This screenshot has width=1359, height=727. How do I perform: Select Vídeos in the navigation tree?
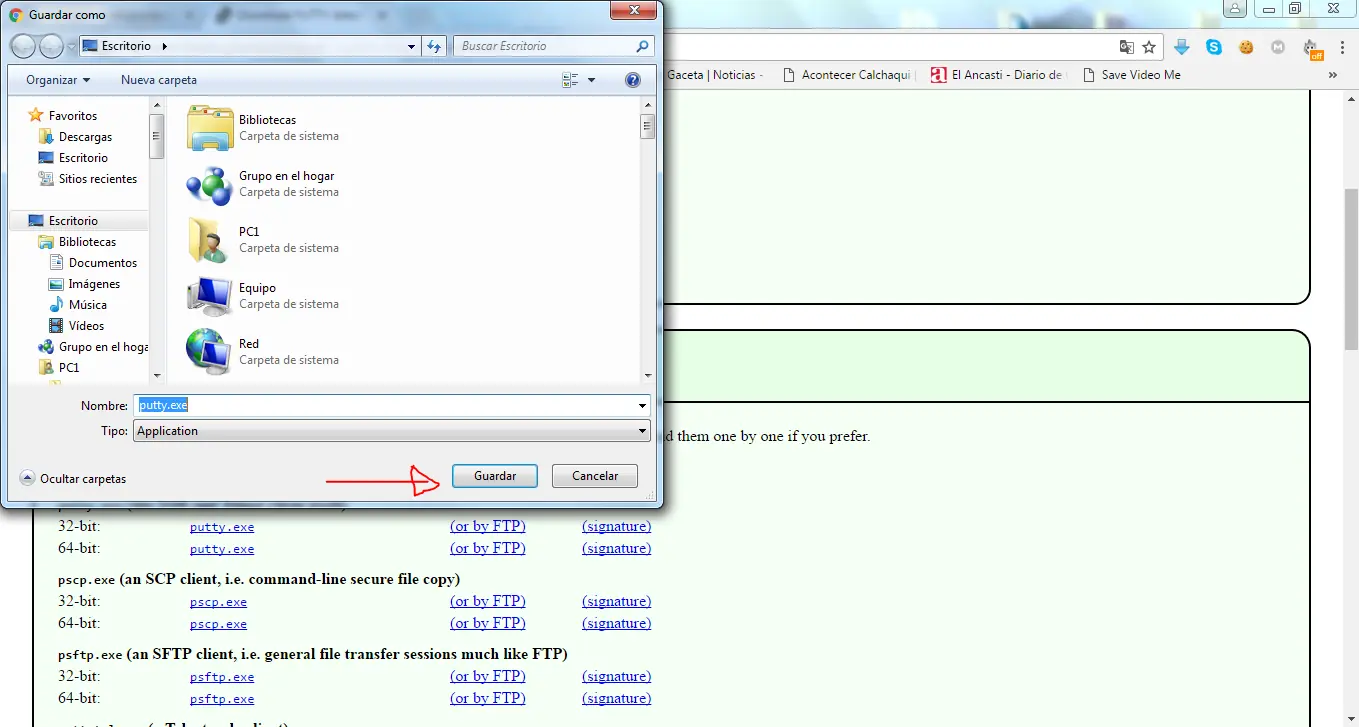tap(86, 326)
